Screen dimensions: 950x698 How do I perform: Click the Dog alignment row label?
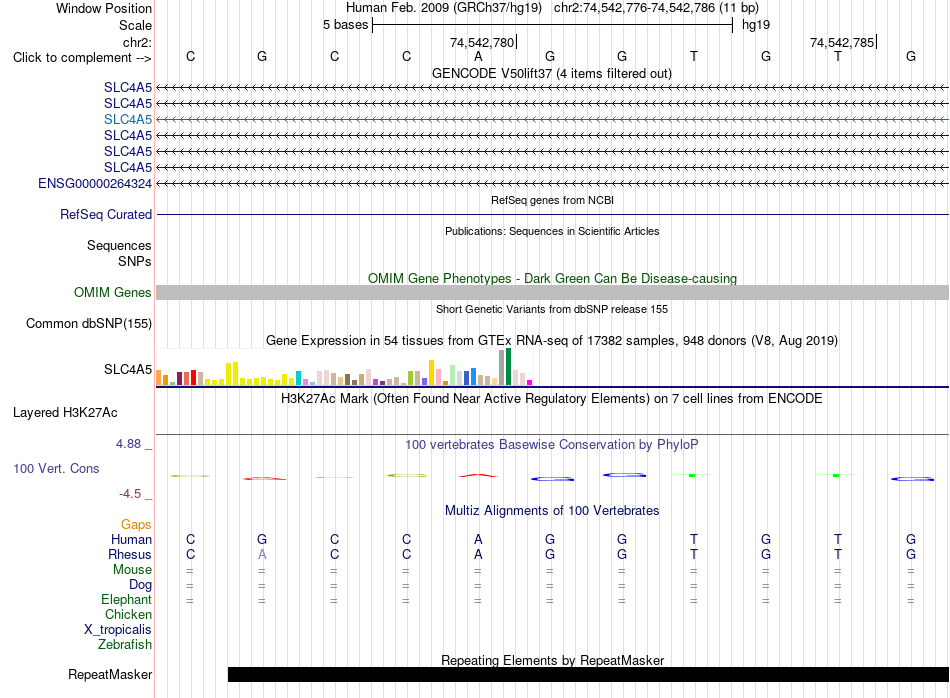pos(140,585)
